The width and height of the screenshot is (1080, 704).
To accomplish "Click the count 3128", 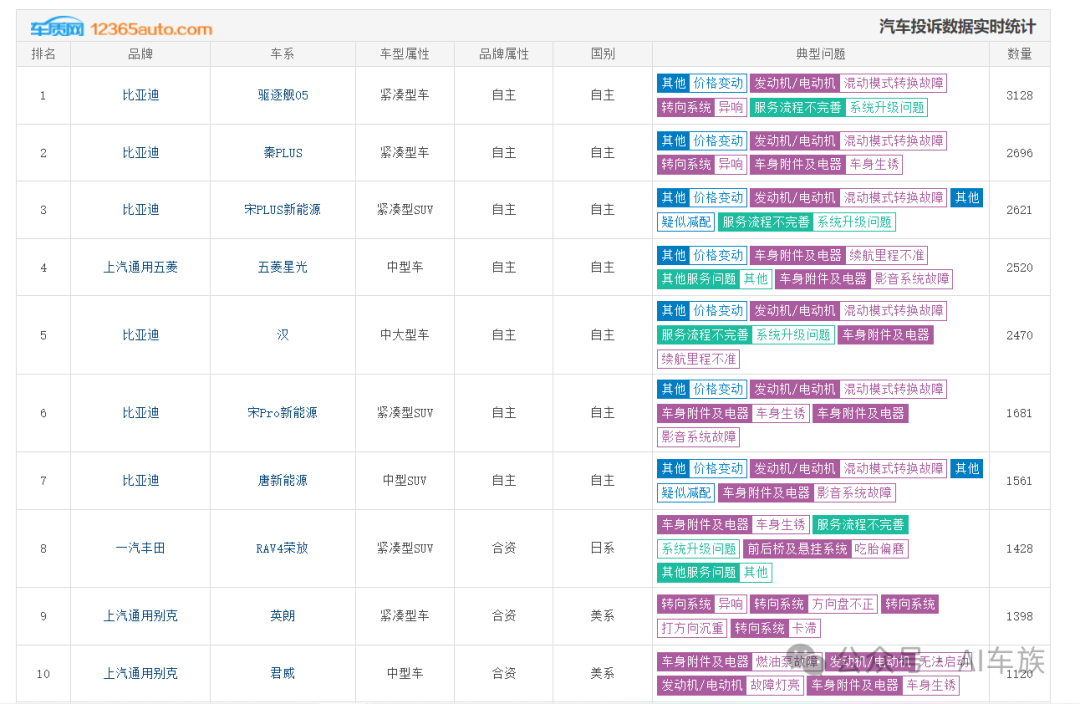I will click(1019, 95).
